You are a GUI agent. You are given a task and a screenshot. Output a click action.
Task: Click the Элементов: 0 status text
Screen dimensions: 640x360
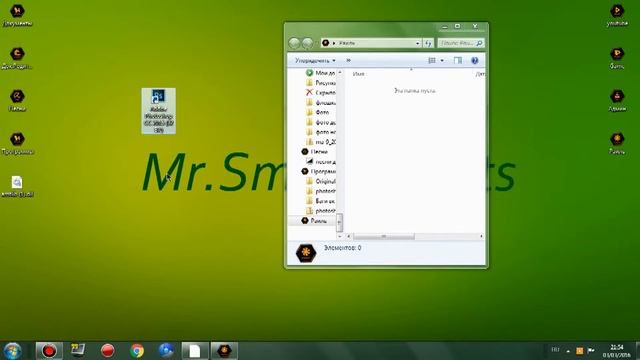342,248
